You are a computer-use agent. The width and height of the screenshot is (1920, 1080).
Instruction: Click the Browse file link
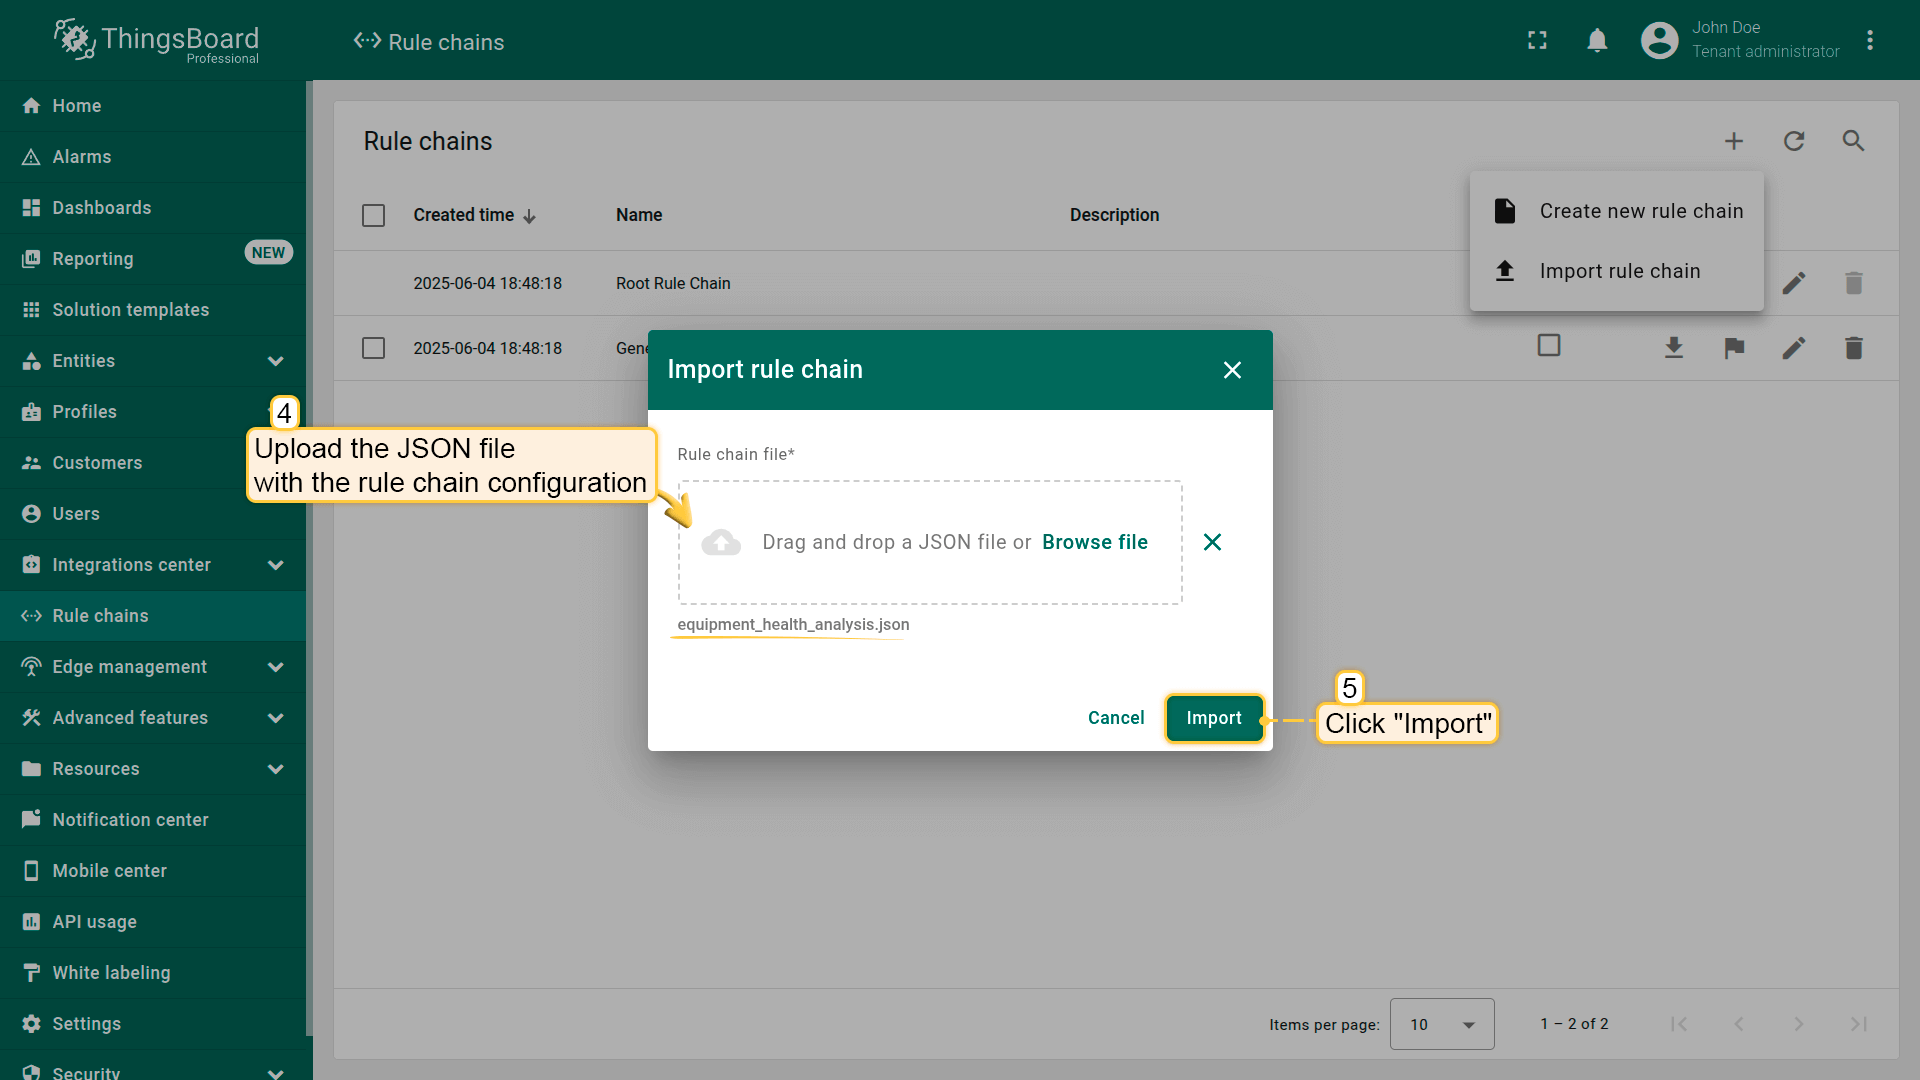click(x=1094, y=542)
